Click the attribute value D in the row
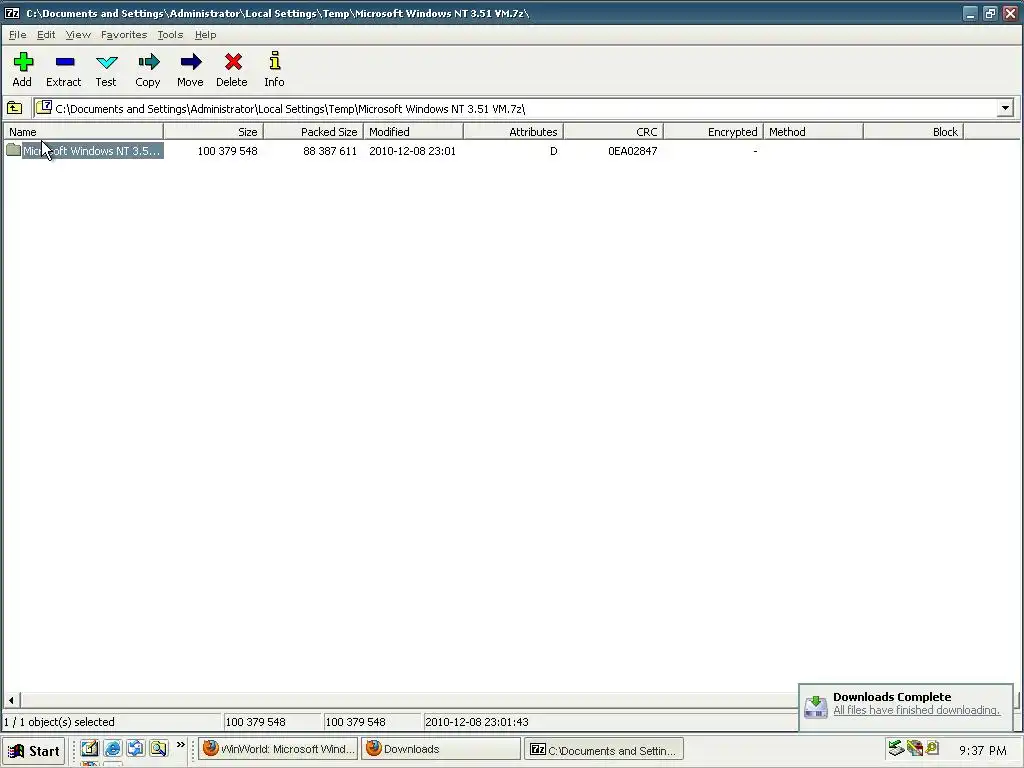 (553, 151)
